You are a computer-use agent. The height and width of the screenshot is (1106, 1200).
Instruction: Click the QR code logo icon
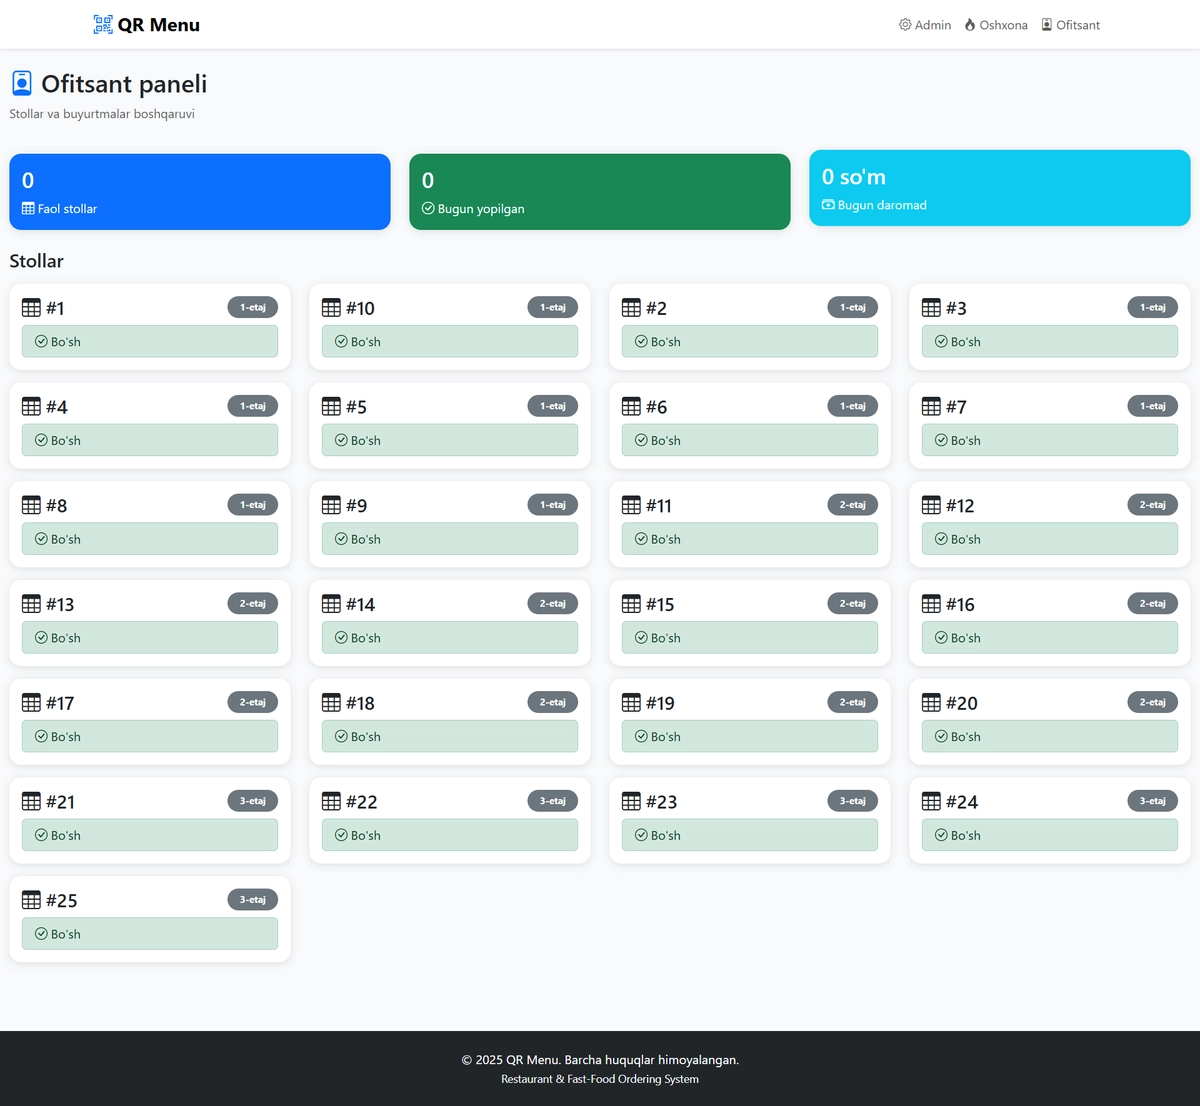pos(103,25)
